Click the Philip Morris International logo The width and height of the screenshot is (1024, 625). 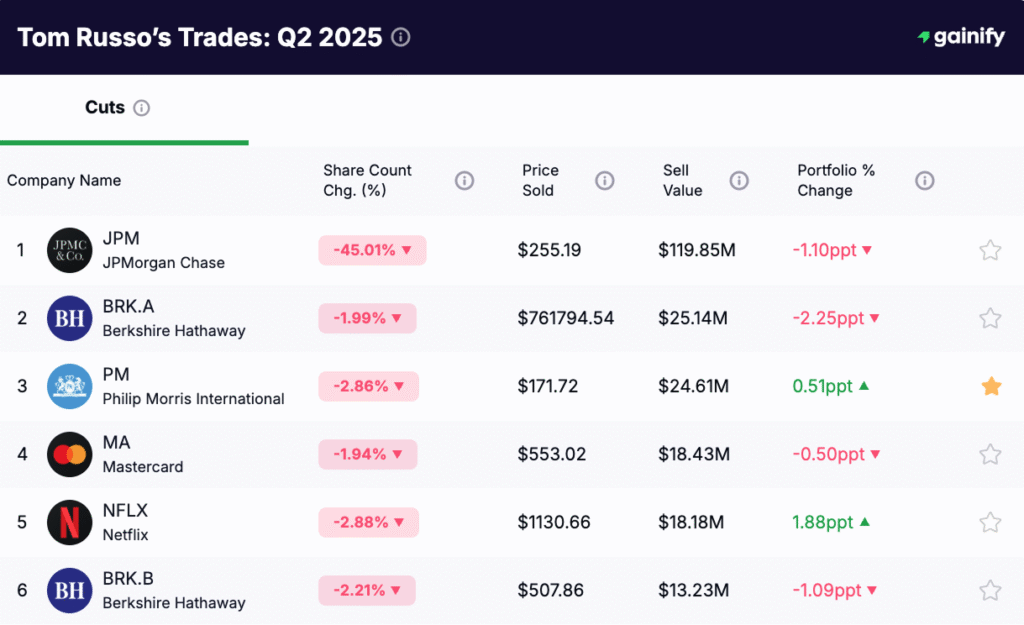(69, 386)
